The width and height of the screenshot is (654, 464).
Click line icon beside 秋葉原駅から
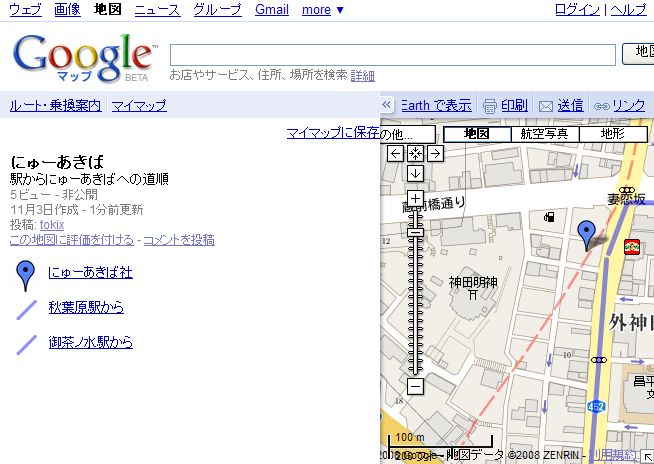[x=27, y=310]
